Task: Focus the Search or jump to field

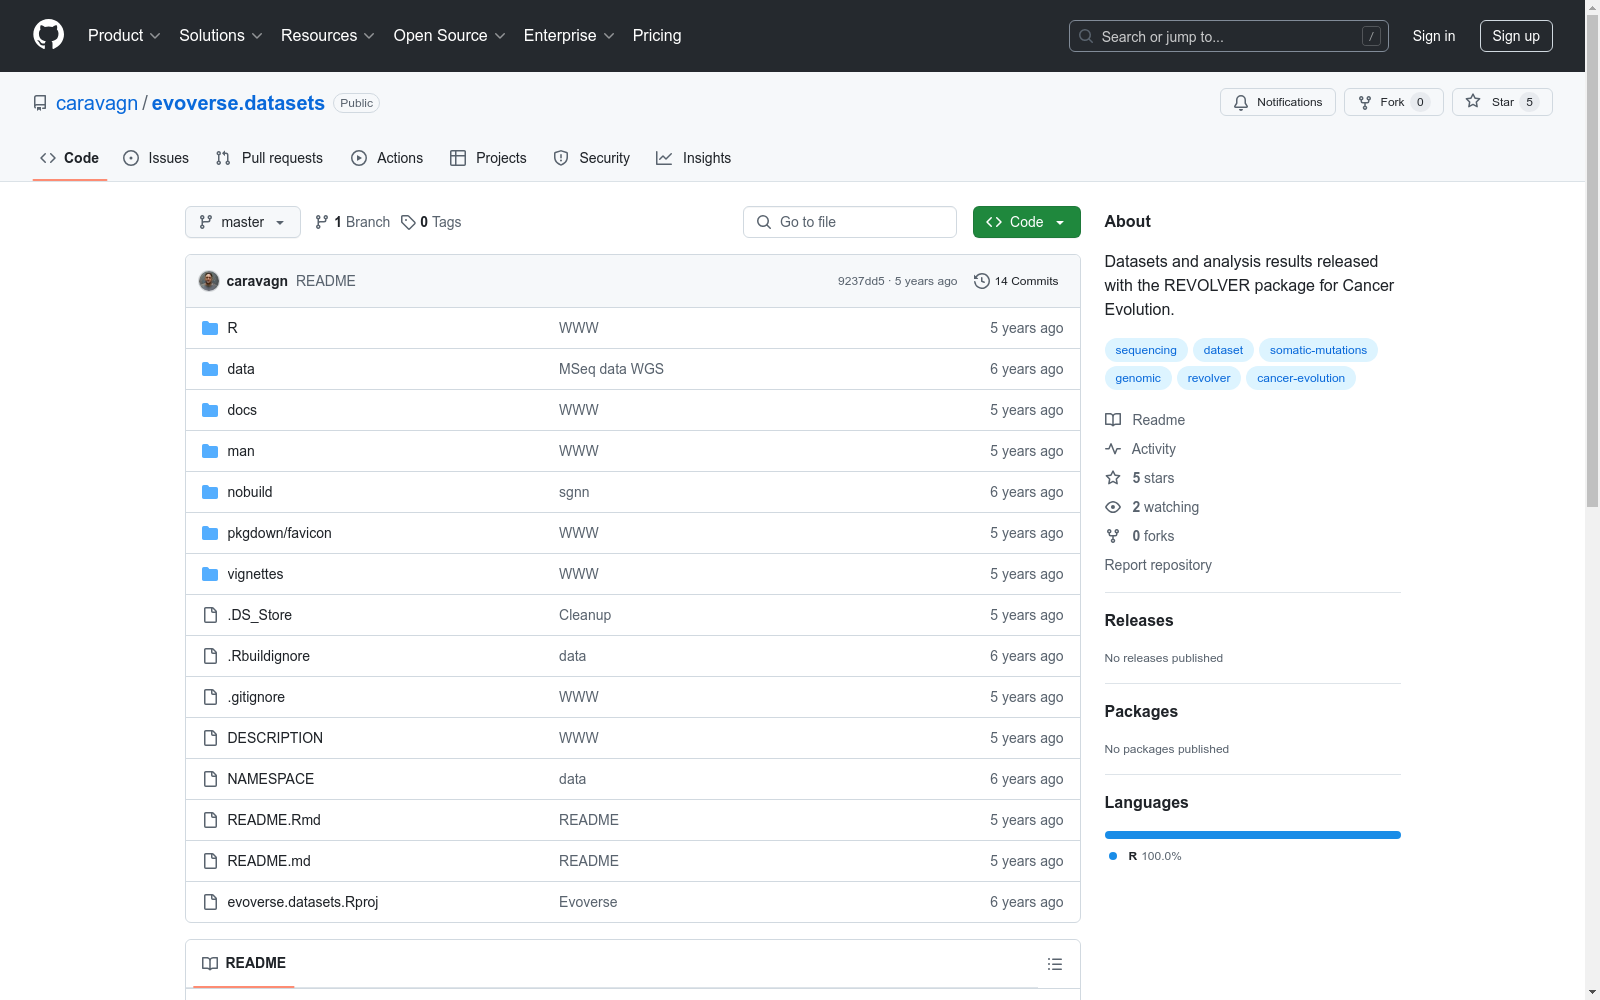Action: click(1229, 36)
